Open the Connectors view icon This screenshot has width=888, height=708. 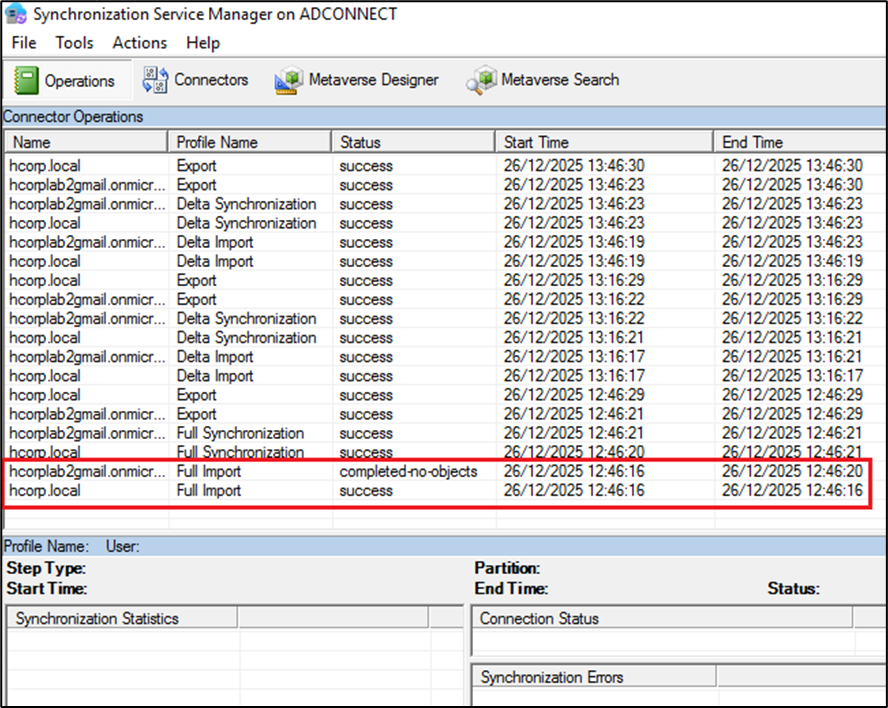[x=155, y=80]
